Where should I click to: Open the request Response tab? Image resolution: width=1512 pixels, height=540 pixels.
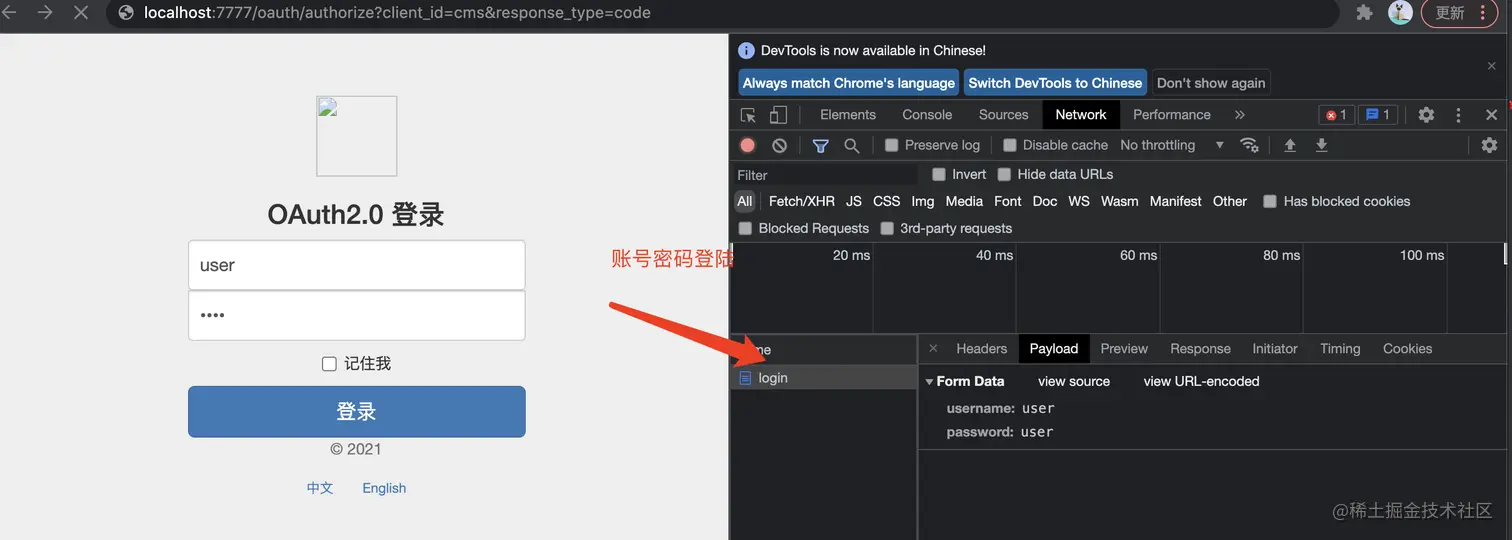1201,349
